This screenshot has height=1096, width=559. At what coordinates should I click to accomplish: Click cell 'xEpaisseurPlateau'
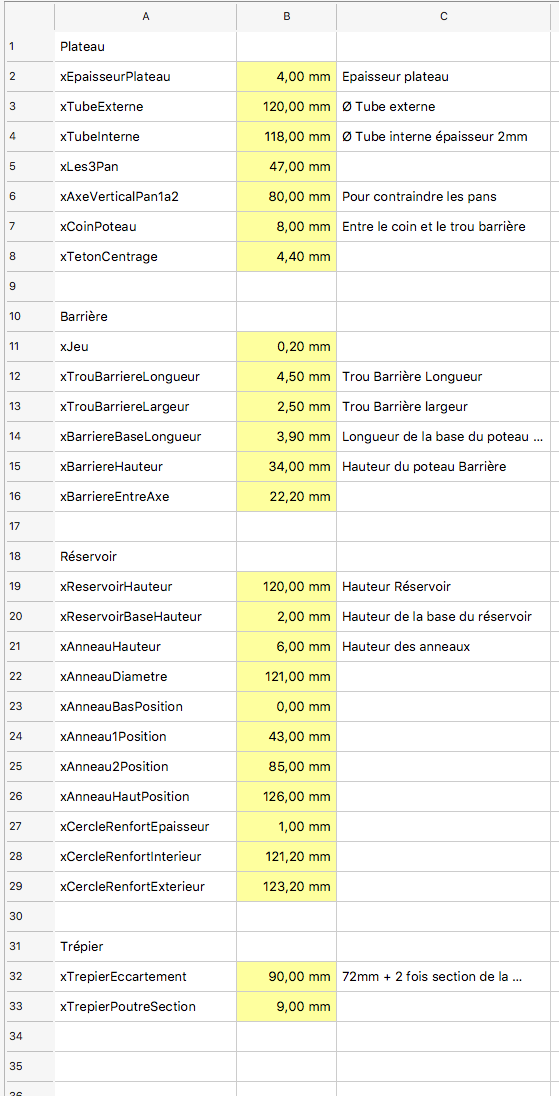point(145,77)
